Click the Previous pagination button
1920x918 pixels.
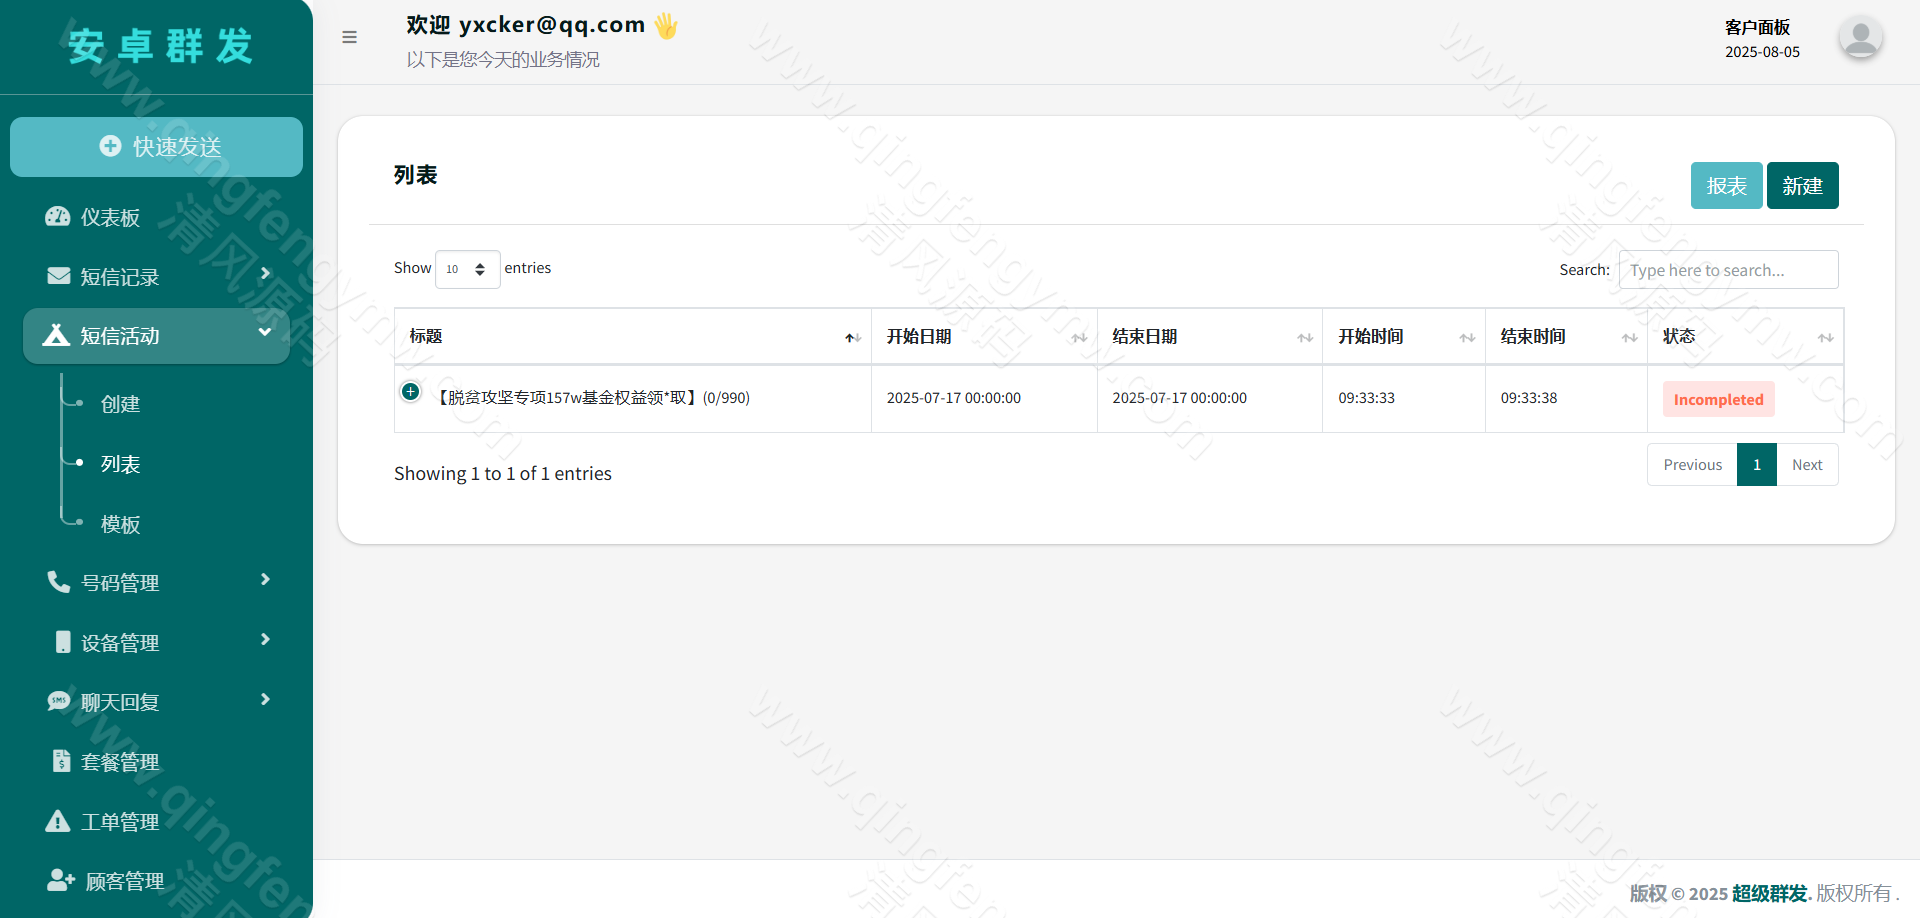pyautogui.click(x=1692, y=465)
